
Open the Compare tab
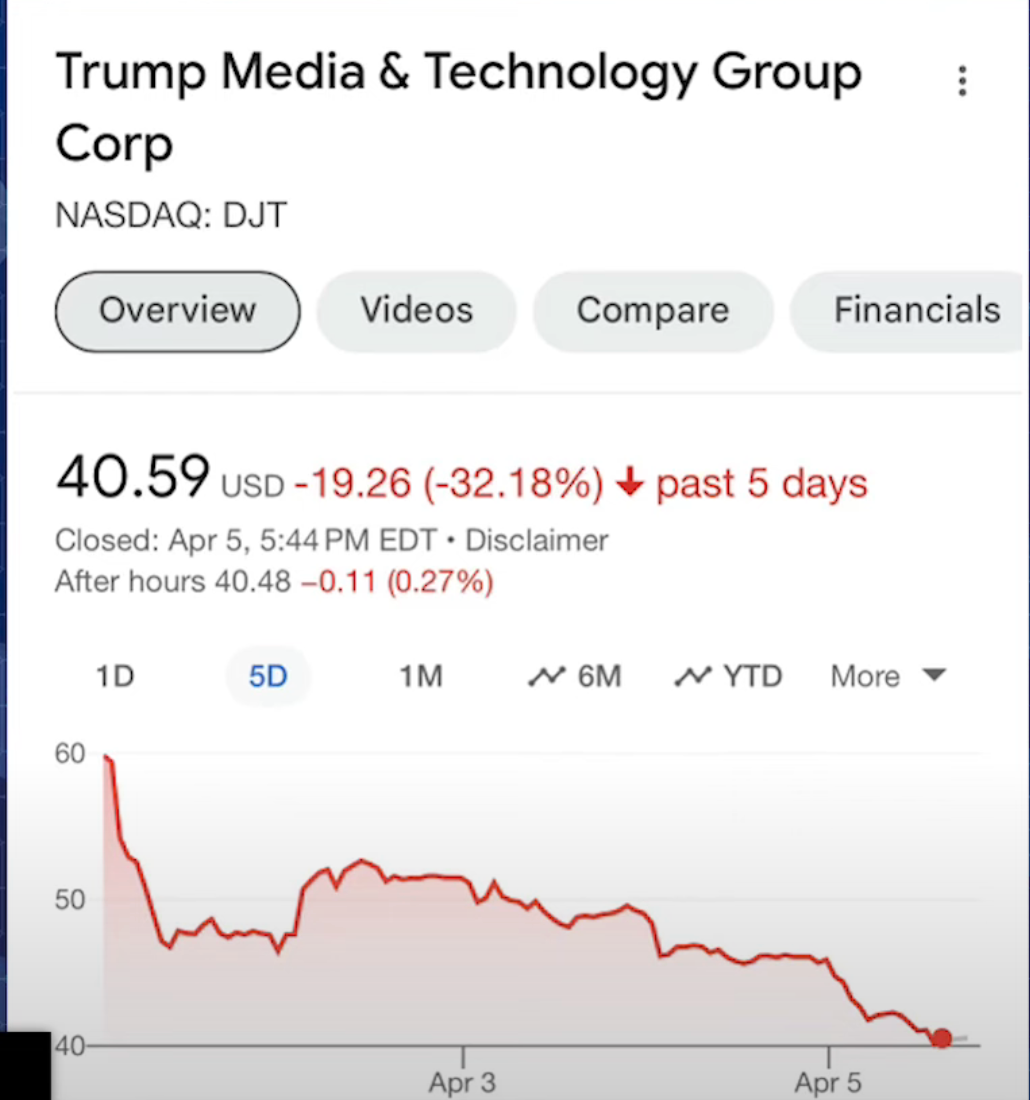click(652, 311)
